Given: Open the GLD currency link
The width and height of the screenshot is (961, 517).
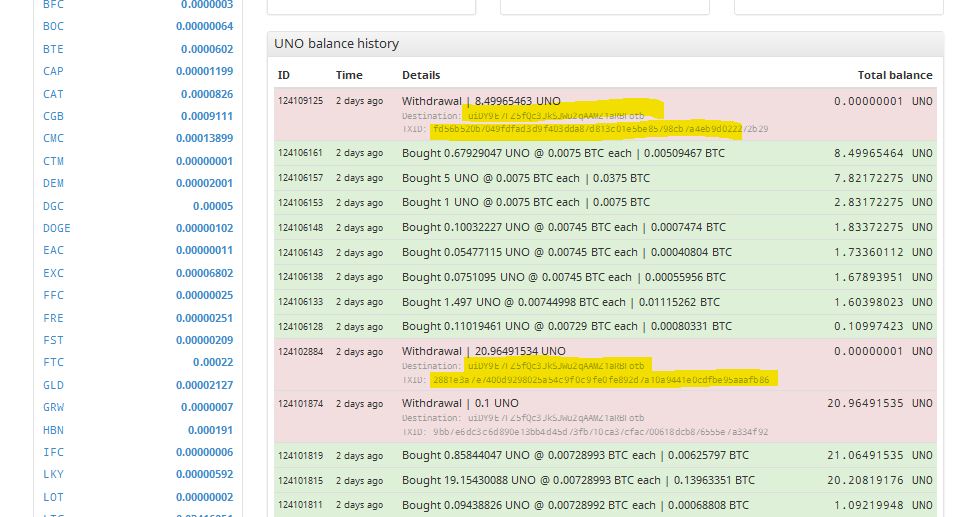Looking at the screenshot, I should [53, 385].
